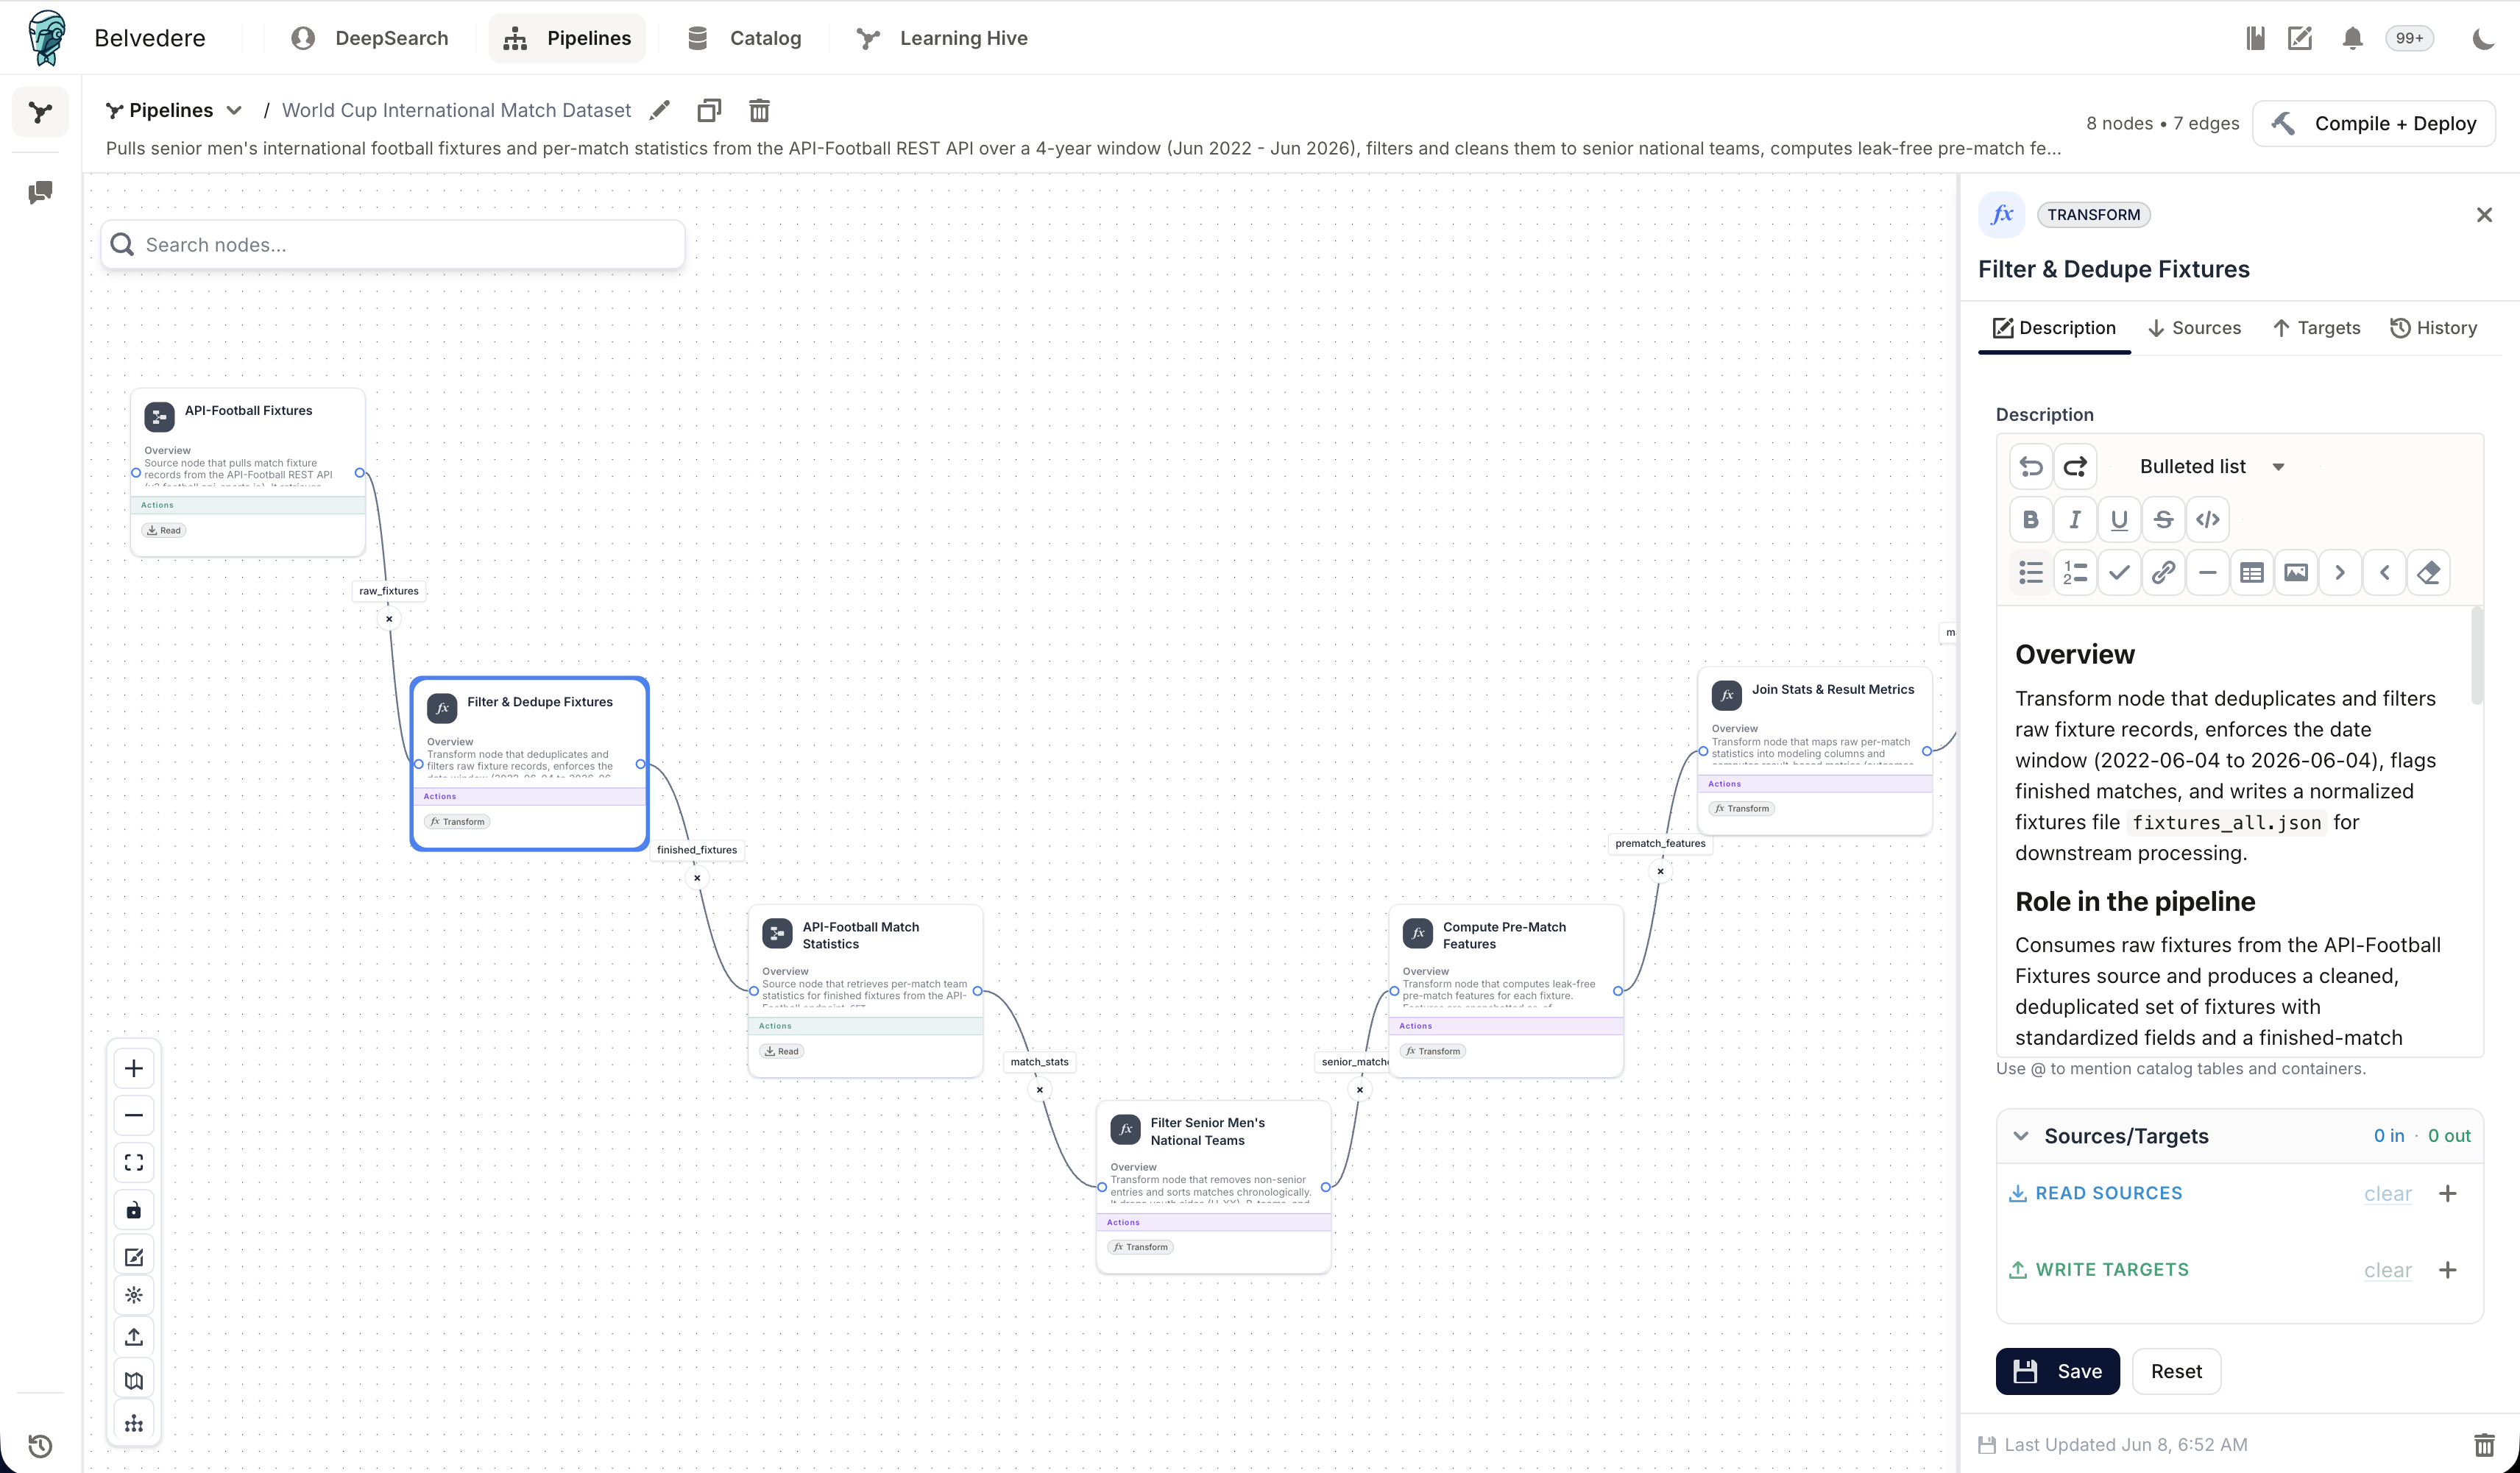This screenshot has height=1473, width=2520.
Task: Toggle the canvas minimap icon
Action: [x=134, y=1381]
